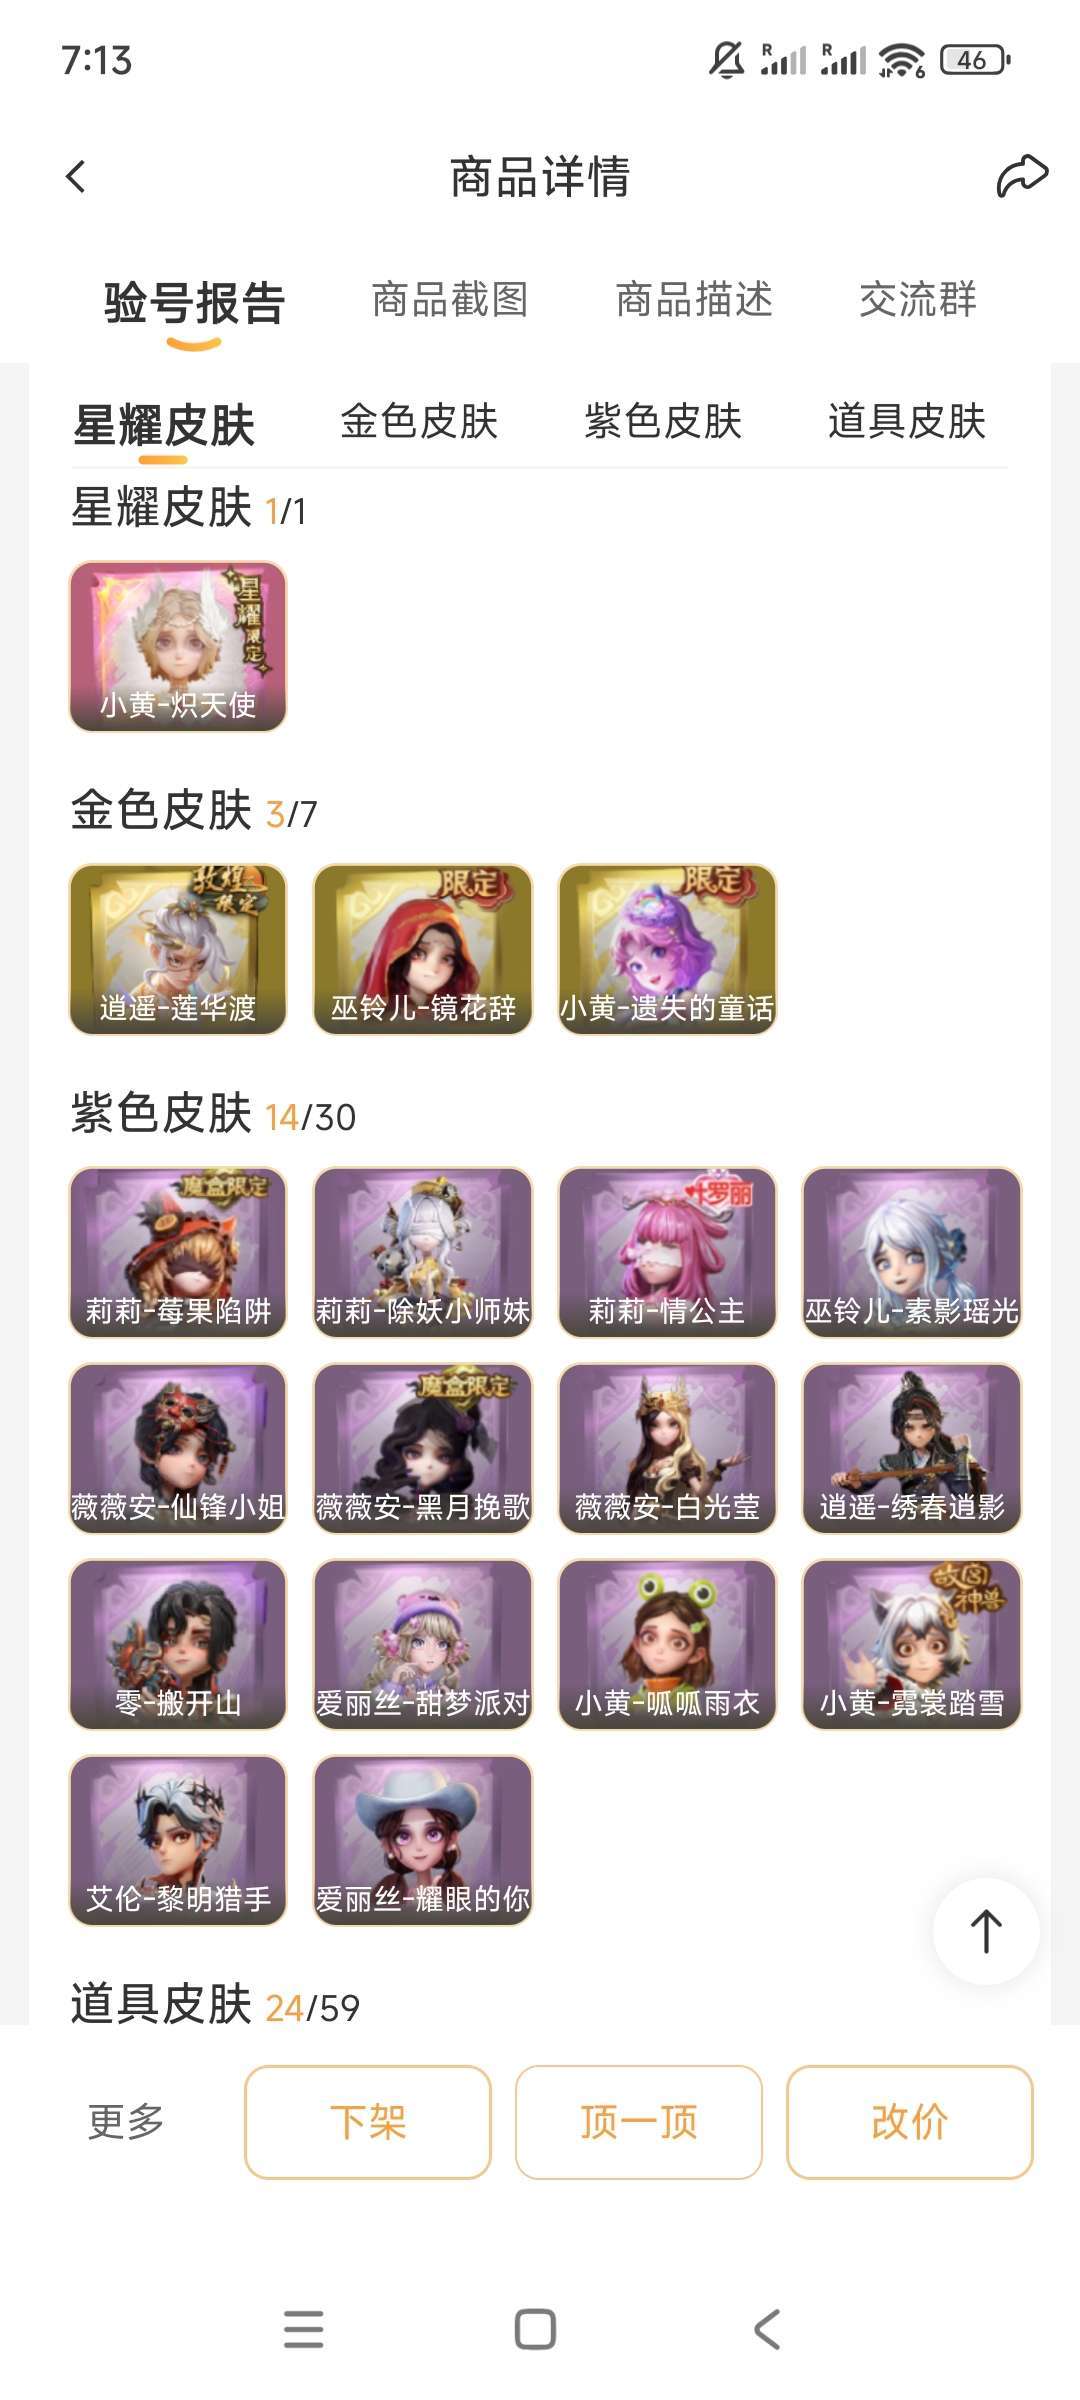The image size is (1080, 2400).
Task: Tap Android system back chevron
Action: [x=767, y=2329]
